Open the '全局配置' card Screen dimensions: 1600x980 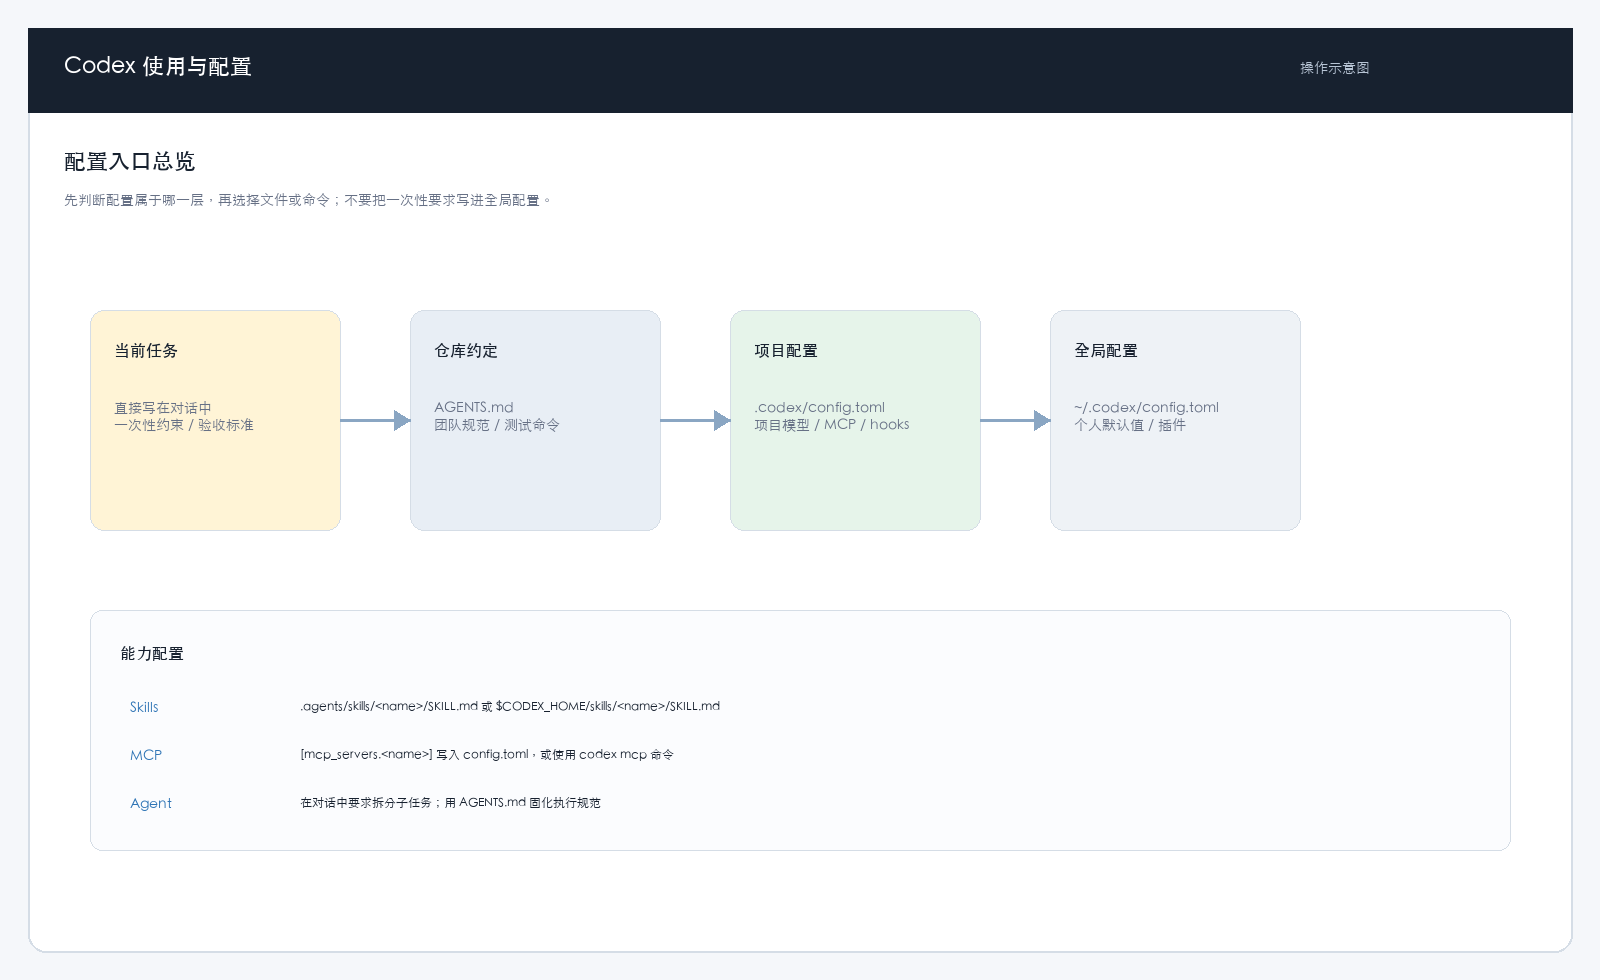[x=1175, y=420]
